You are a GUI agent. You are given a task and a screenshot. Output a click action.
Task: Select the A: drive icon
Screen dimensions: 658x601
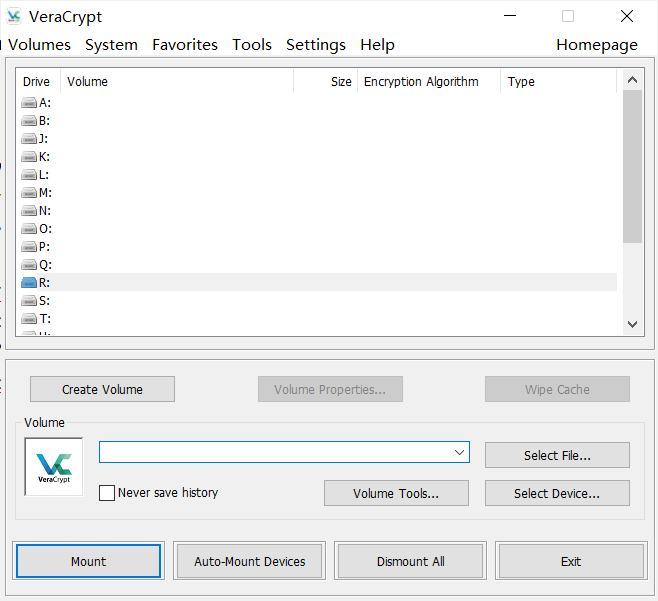click(29, 103)
